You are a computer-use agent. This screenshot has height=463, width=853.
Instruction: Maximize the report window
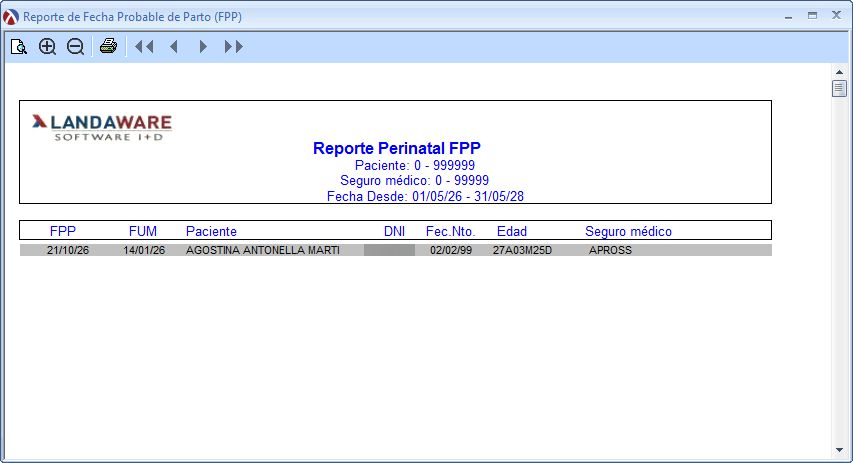(x=812, y=16)
